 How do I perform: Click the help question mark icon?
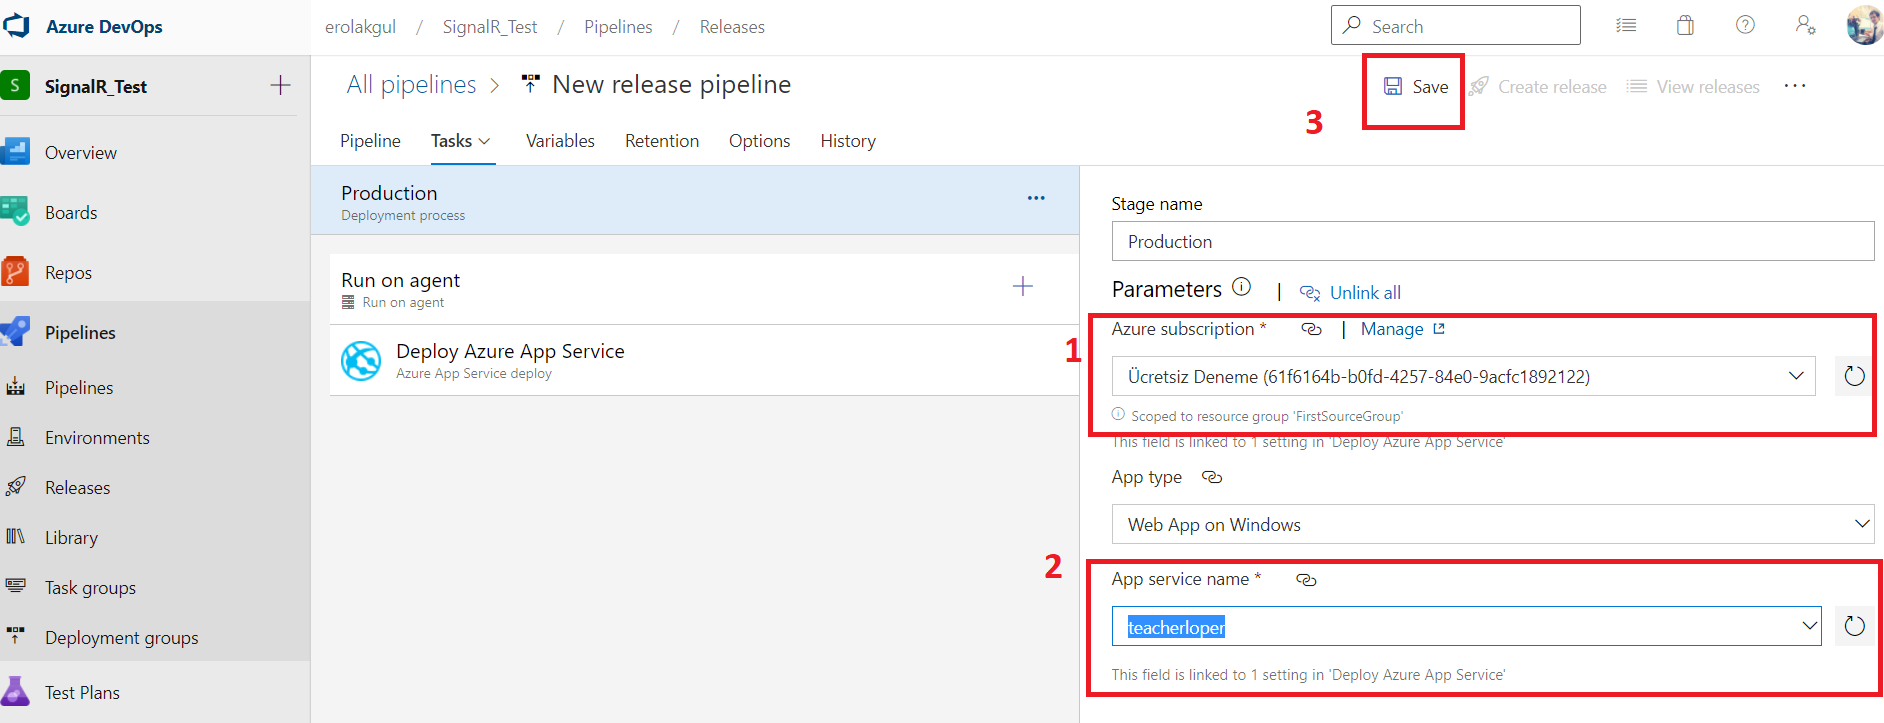pos(1745,26)
